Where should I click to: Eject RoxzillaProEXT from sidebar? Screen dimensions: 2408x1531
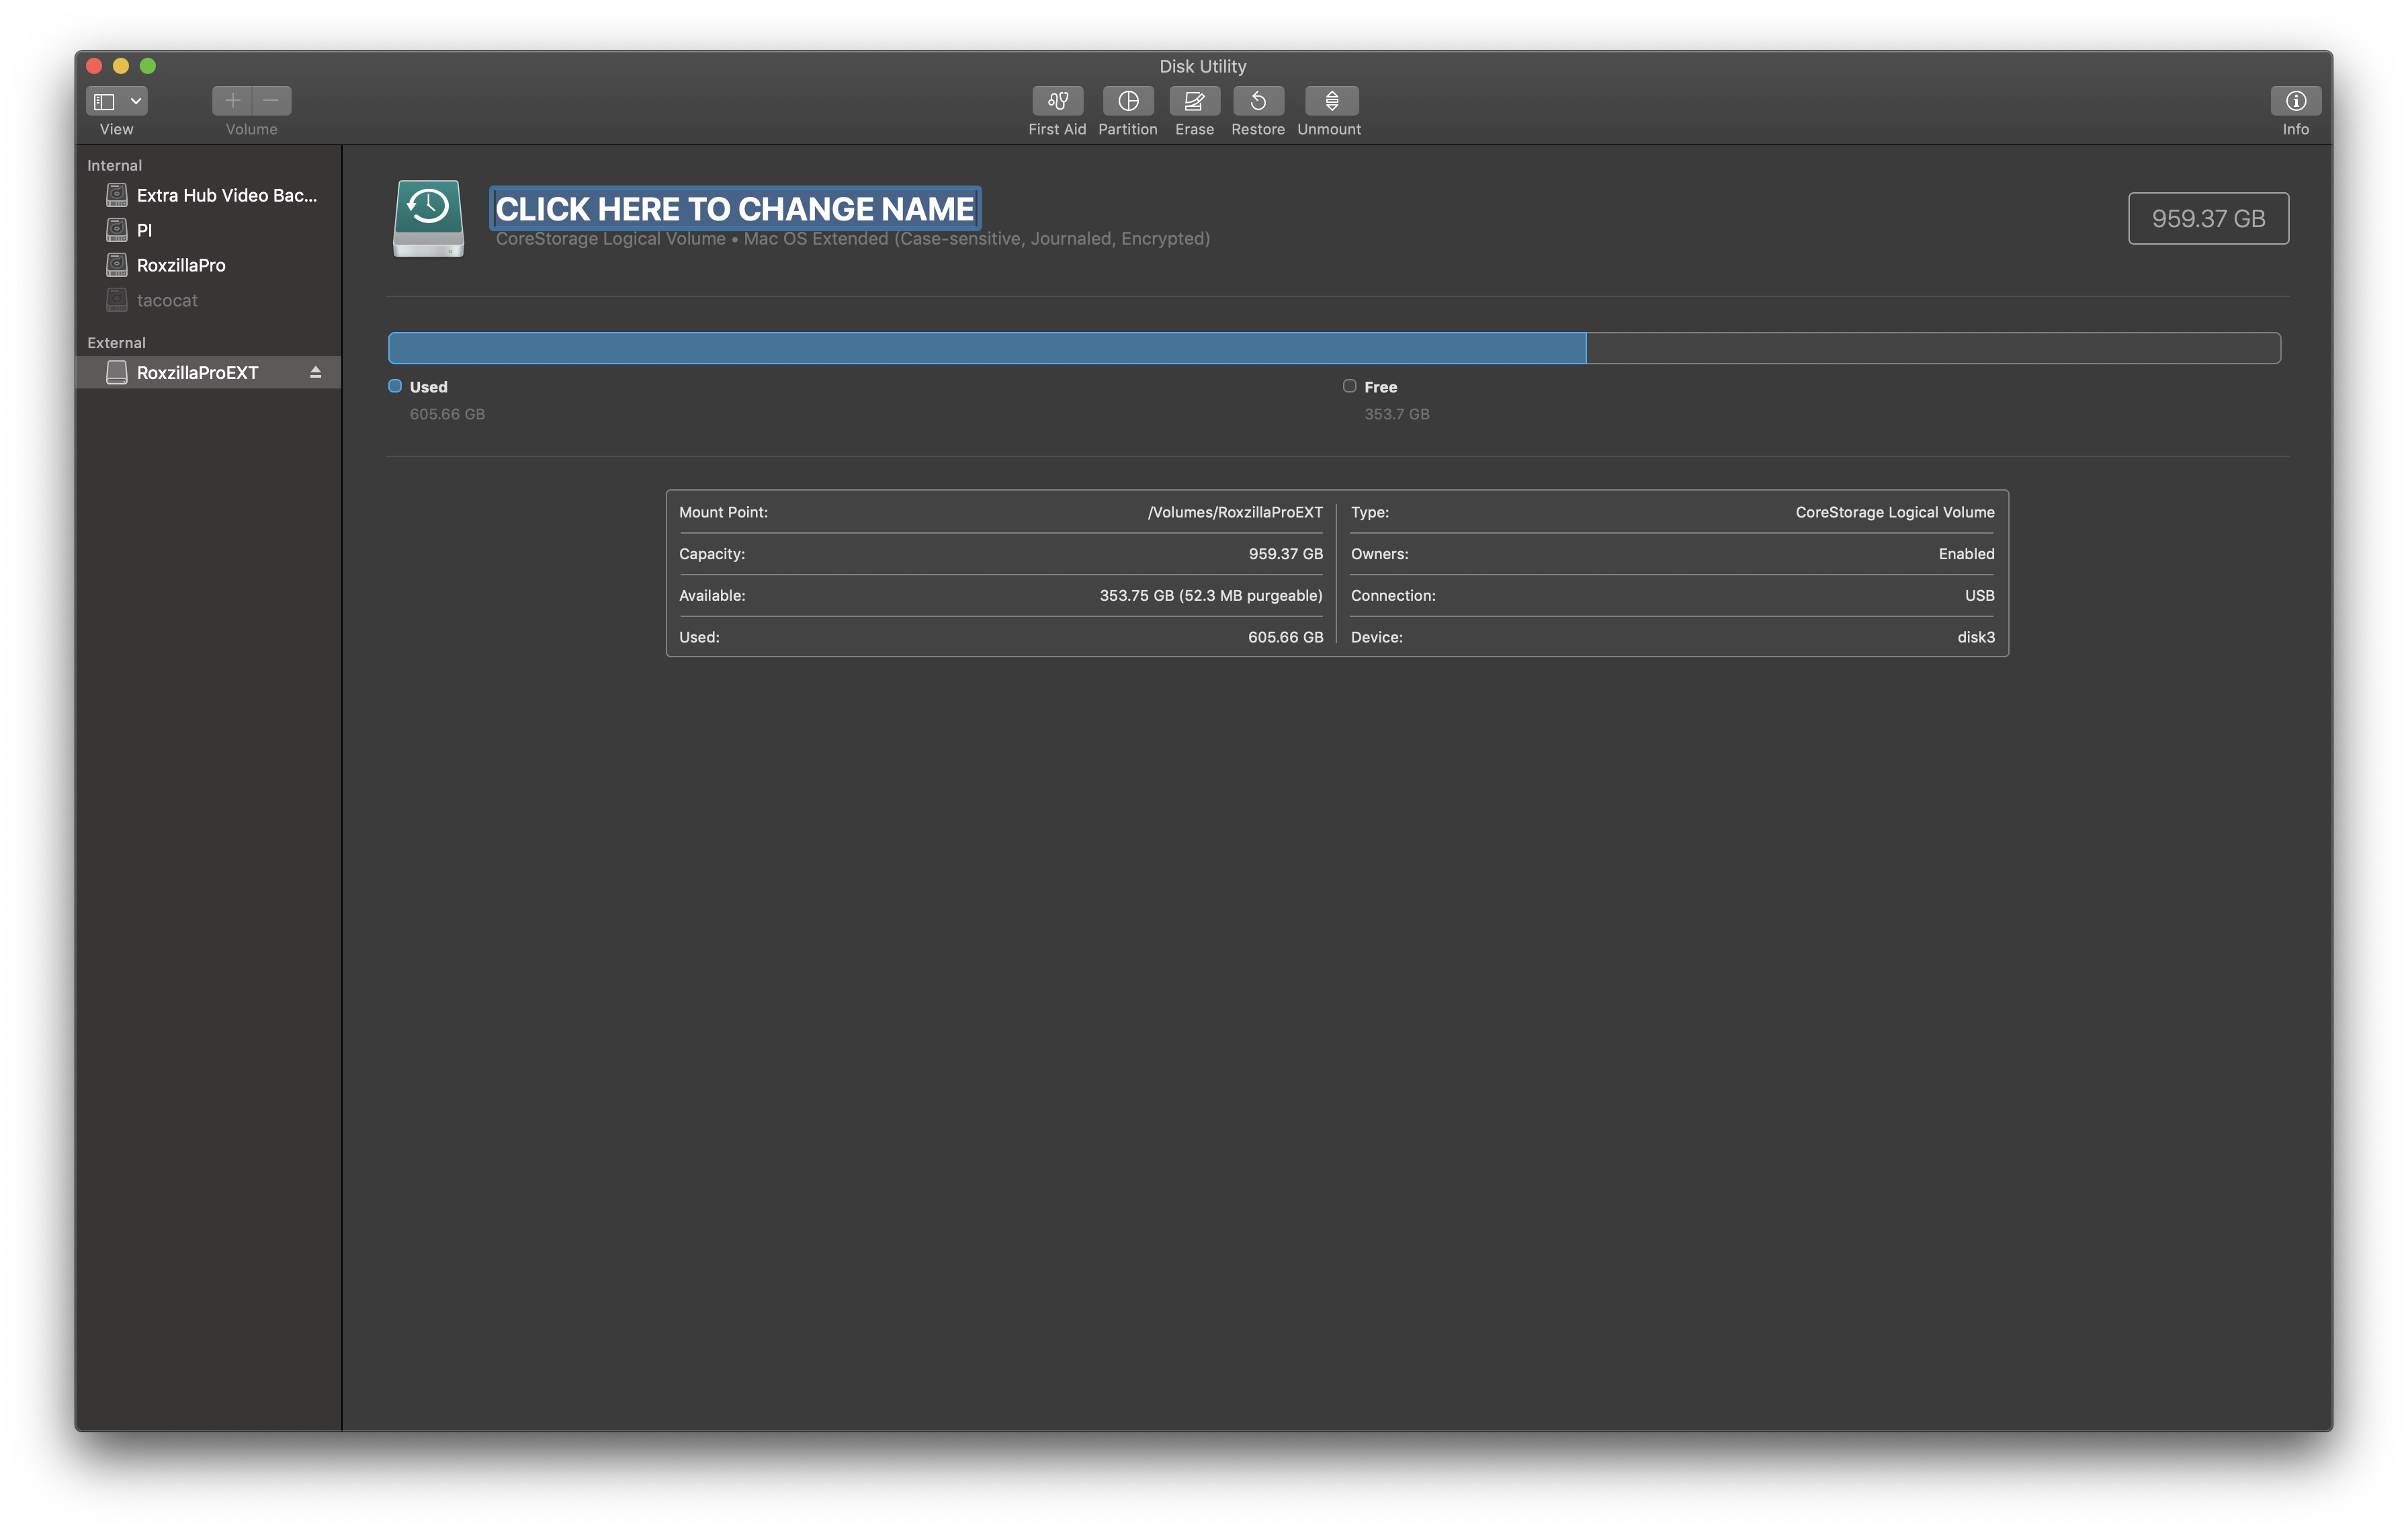coord(315,372)
